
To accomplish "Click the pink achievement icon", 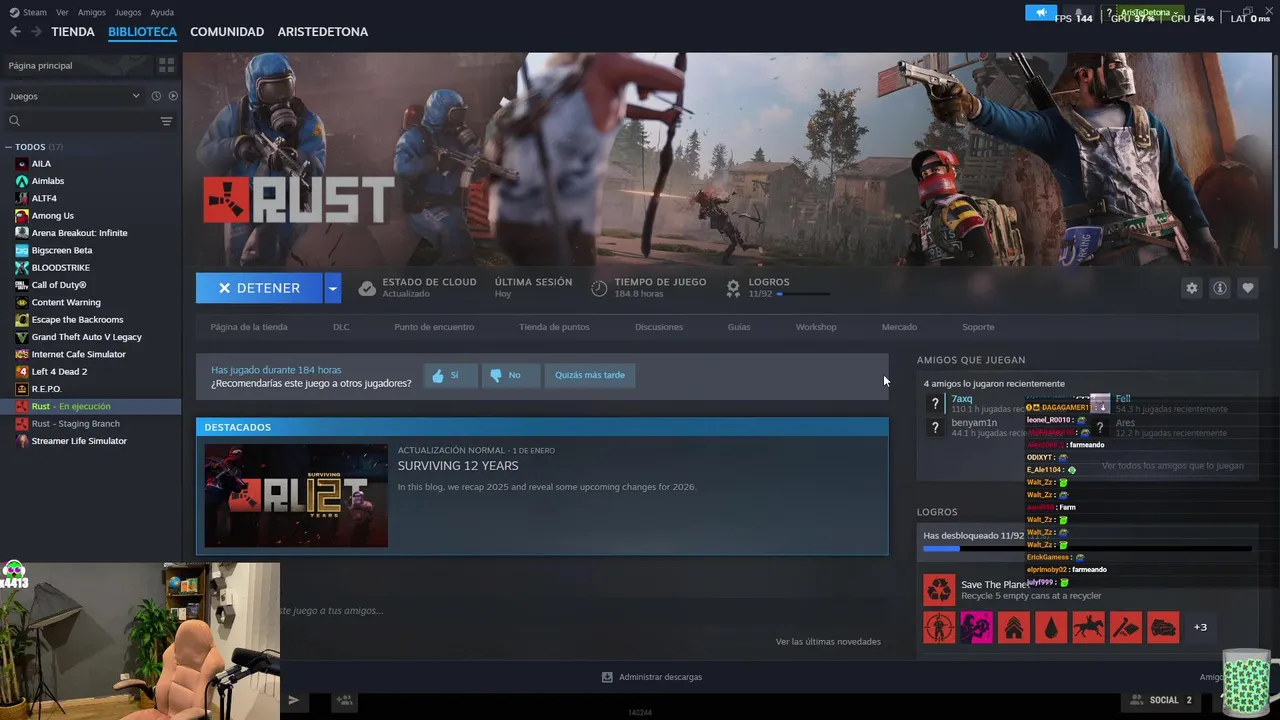I will [976, 627].
